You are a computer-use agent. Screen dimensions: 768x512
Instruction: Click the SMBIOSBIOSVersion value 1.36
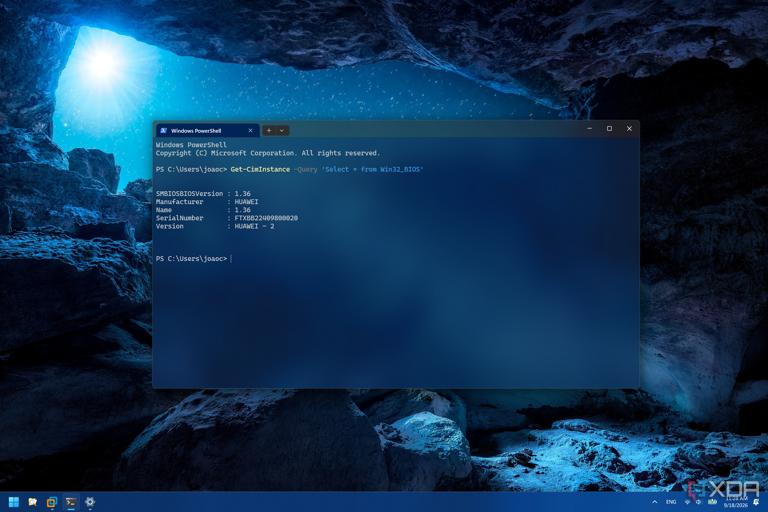(x=242, y=194)
